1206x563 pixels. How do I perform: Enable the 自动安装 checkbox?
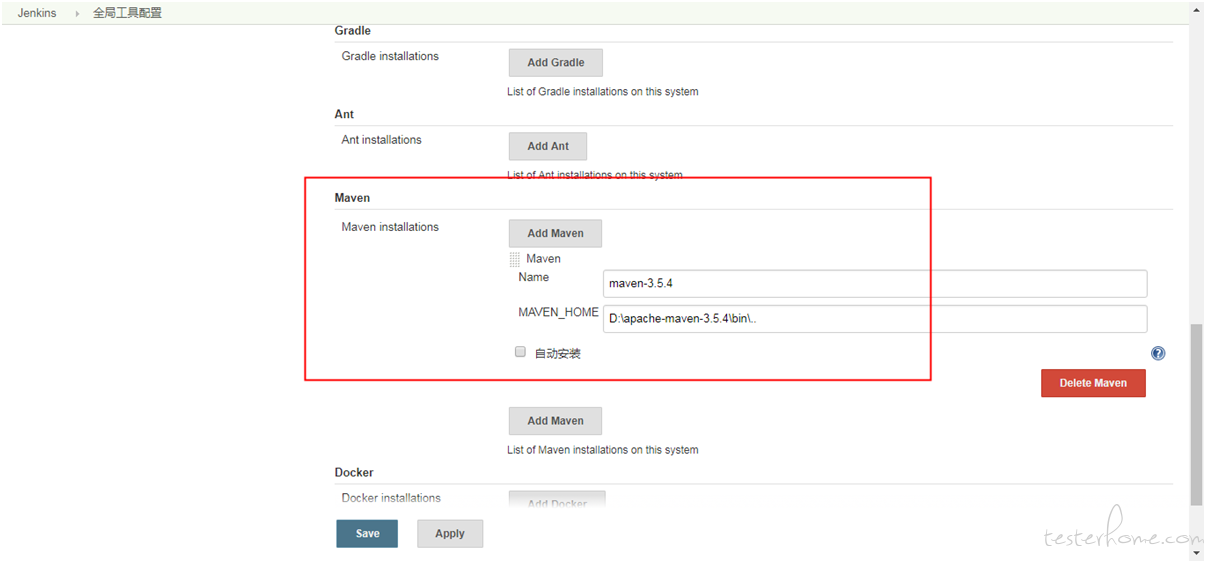pyautogui.click(x=520, y=352)
